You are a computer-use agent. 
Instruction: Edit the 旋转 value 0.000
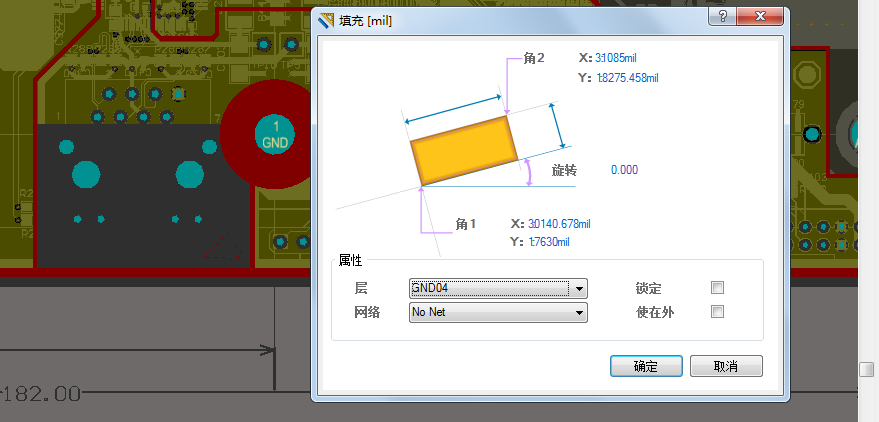624,170
